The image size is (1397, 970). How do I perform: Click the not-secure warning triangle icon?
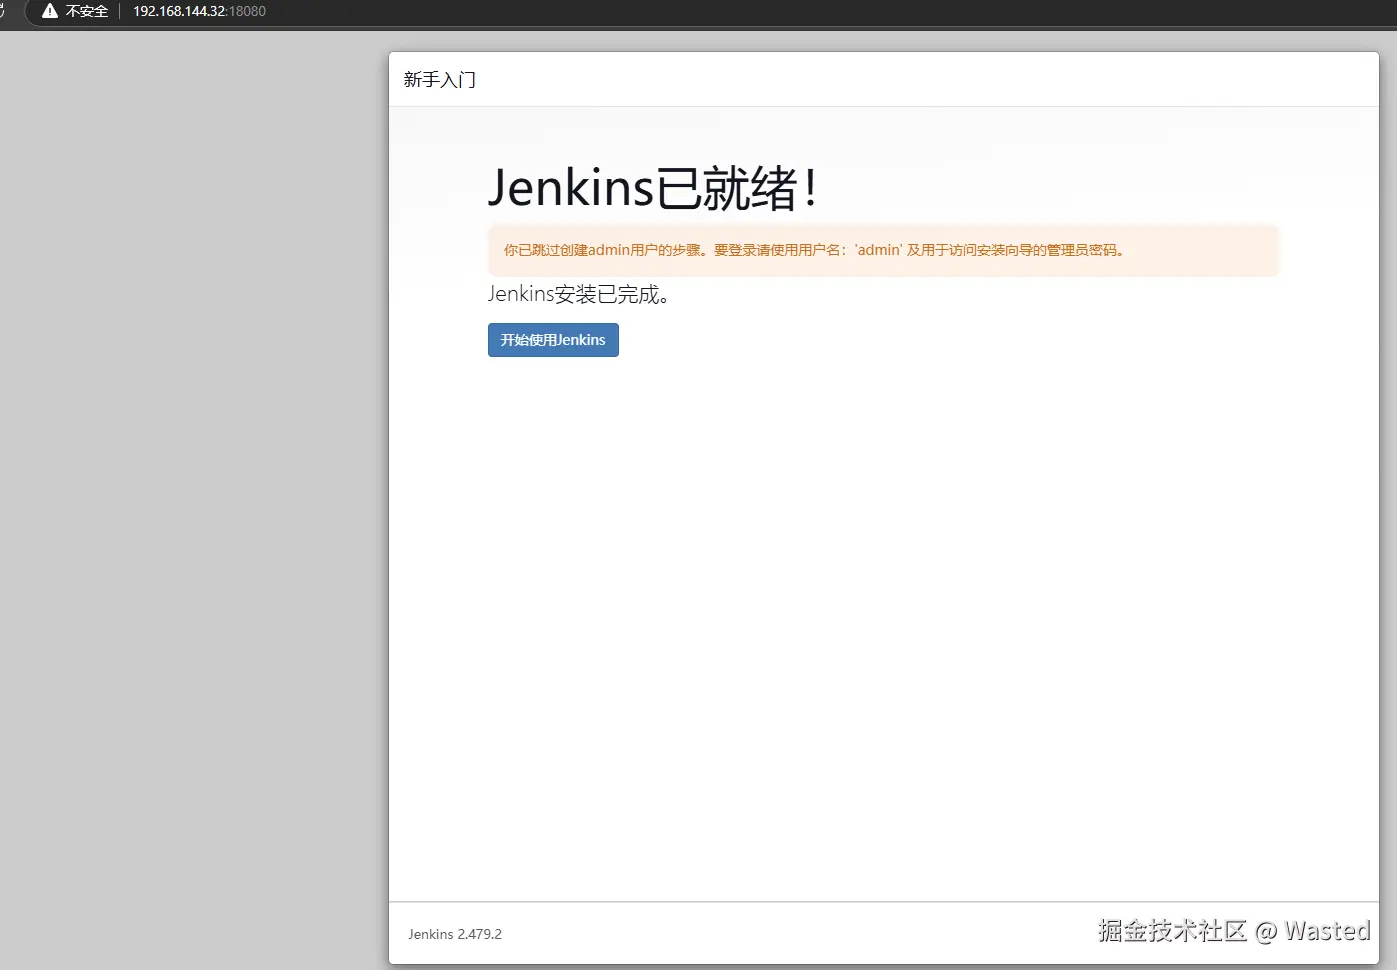coord(50,11)
